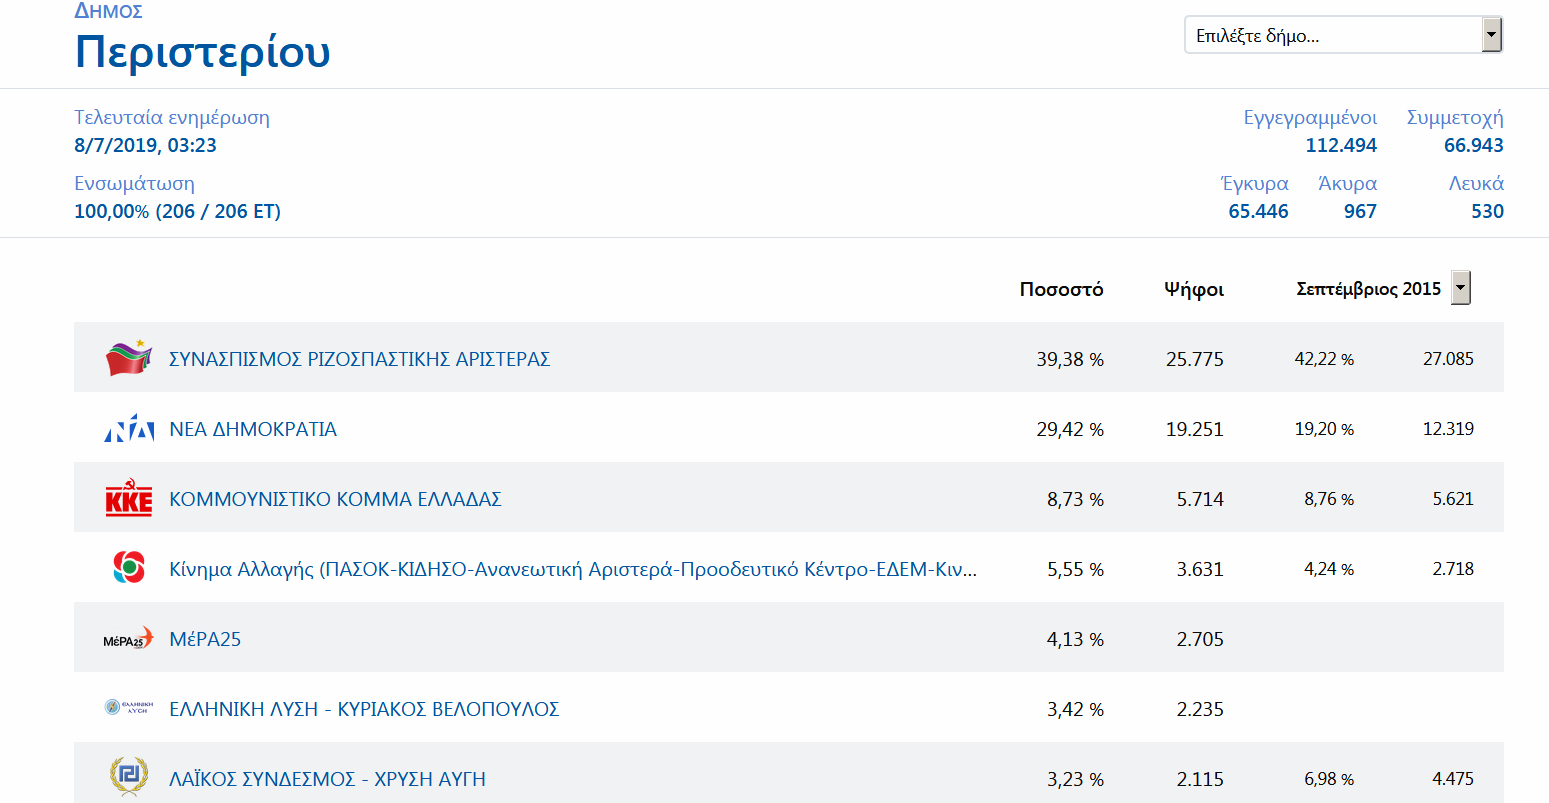Click the Kinima Allagis circular logo
Screen dimensions: 1549x803
click(129, 568)
